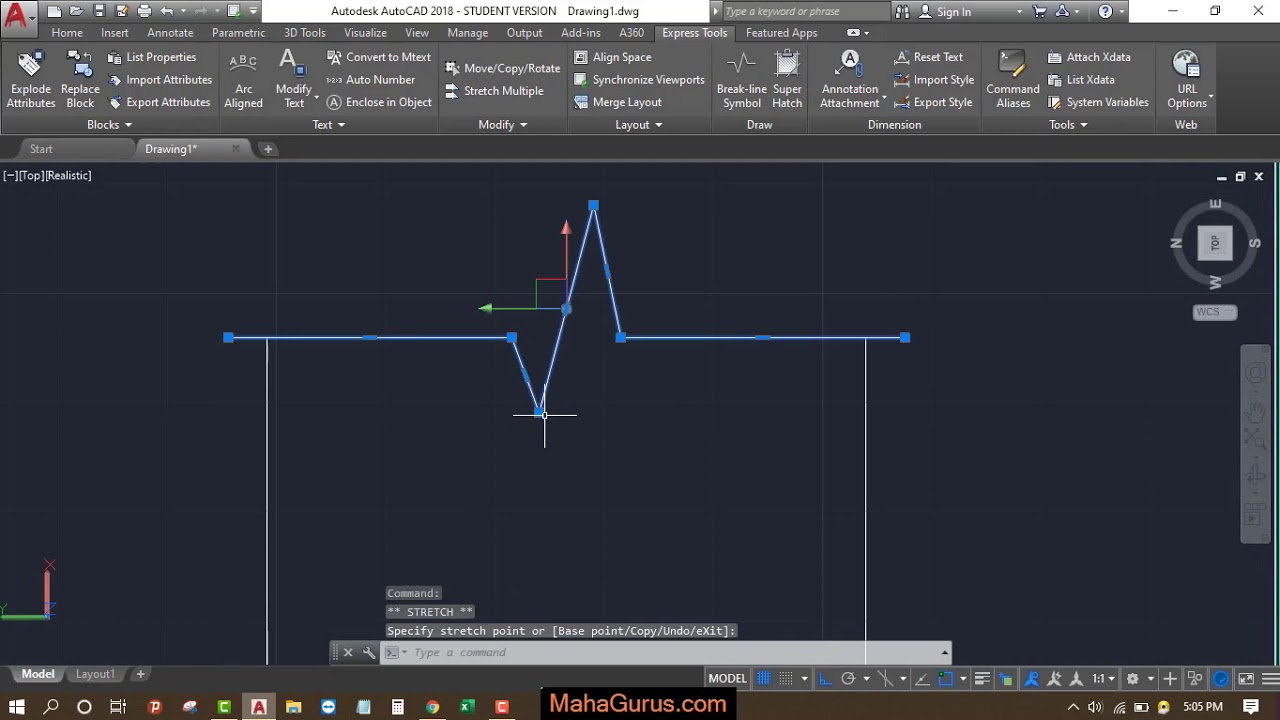
Task: Switch to the Layout1 tab
Action: click(95, 674)
